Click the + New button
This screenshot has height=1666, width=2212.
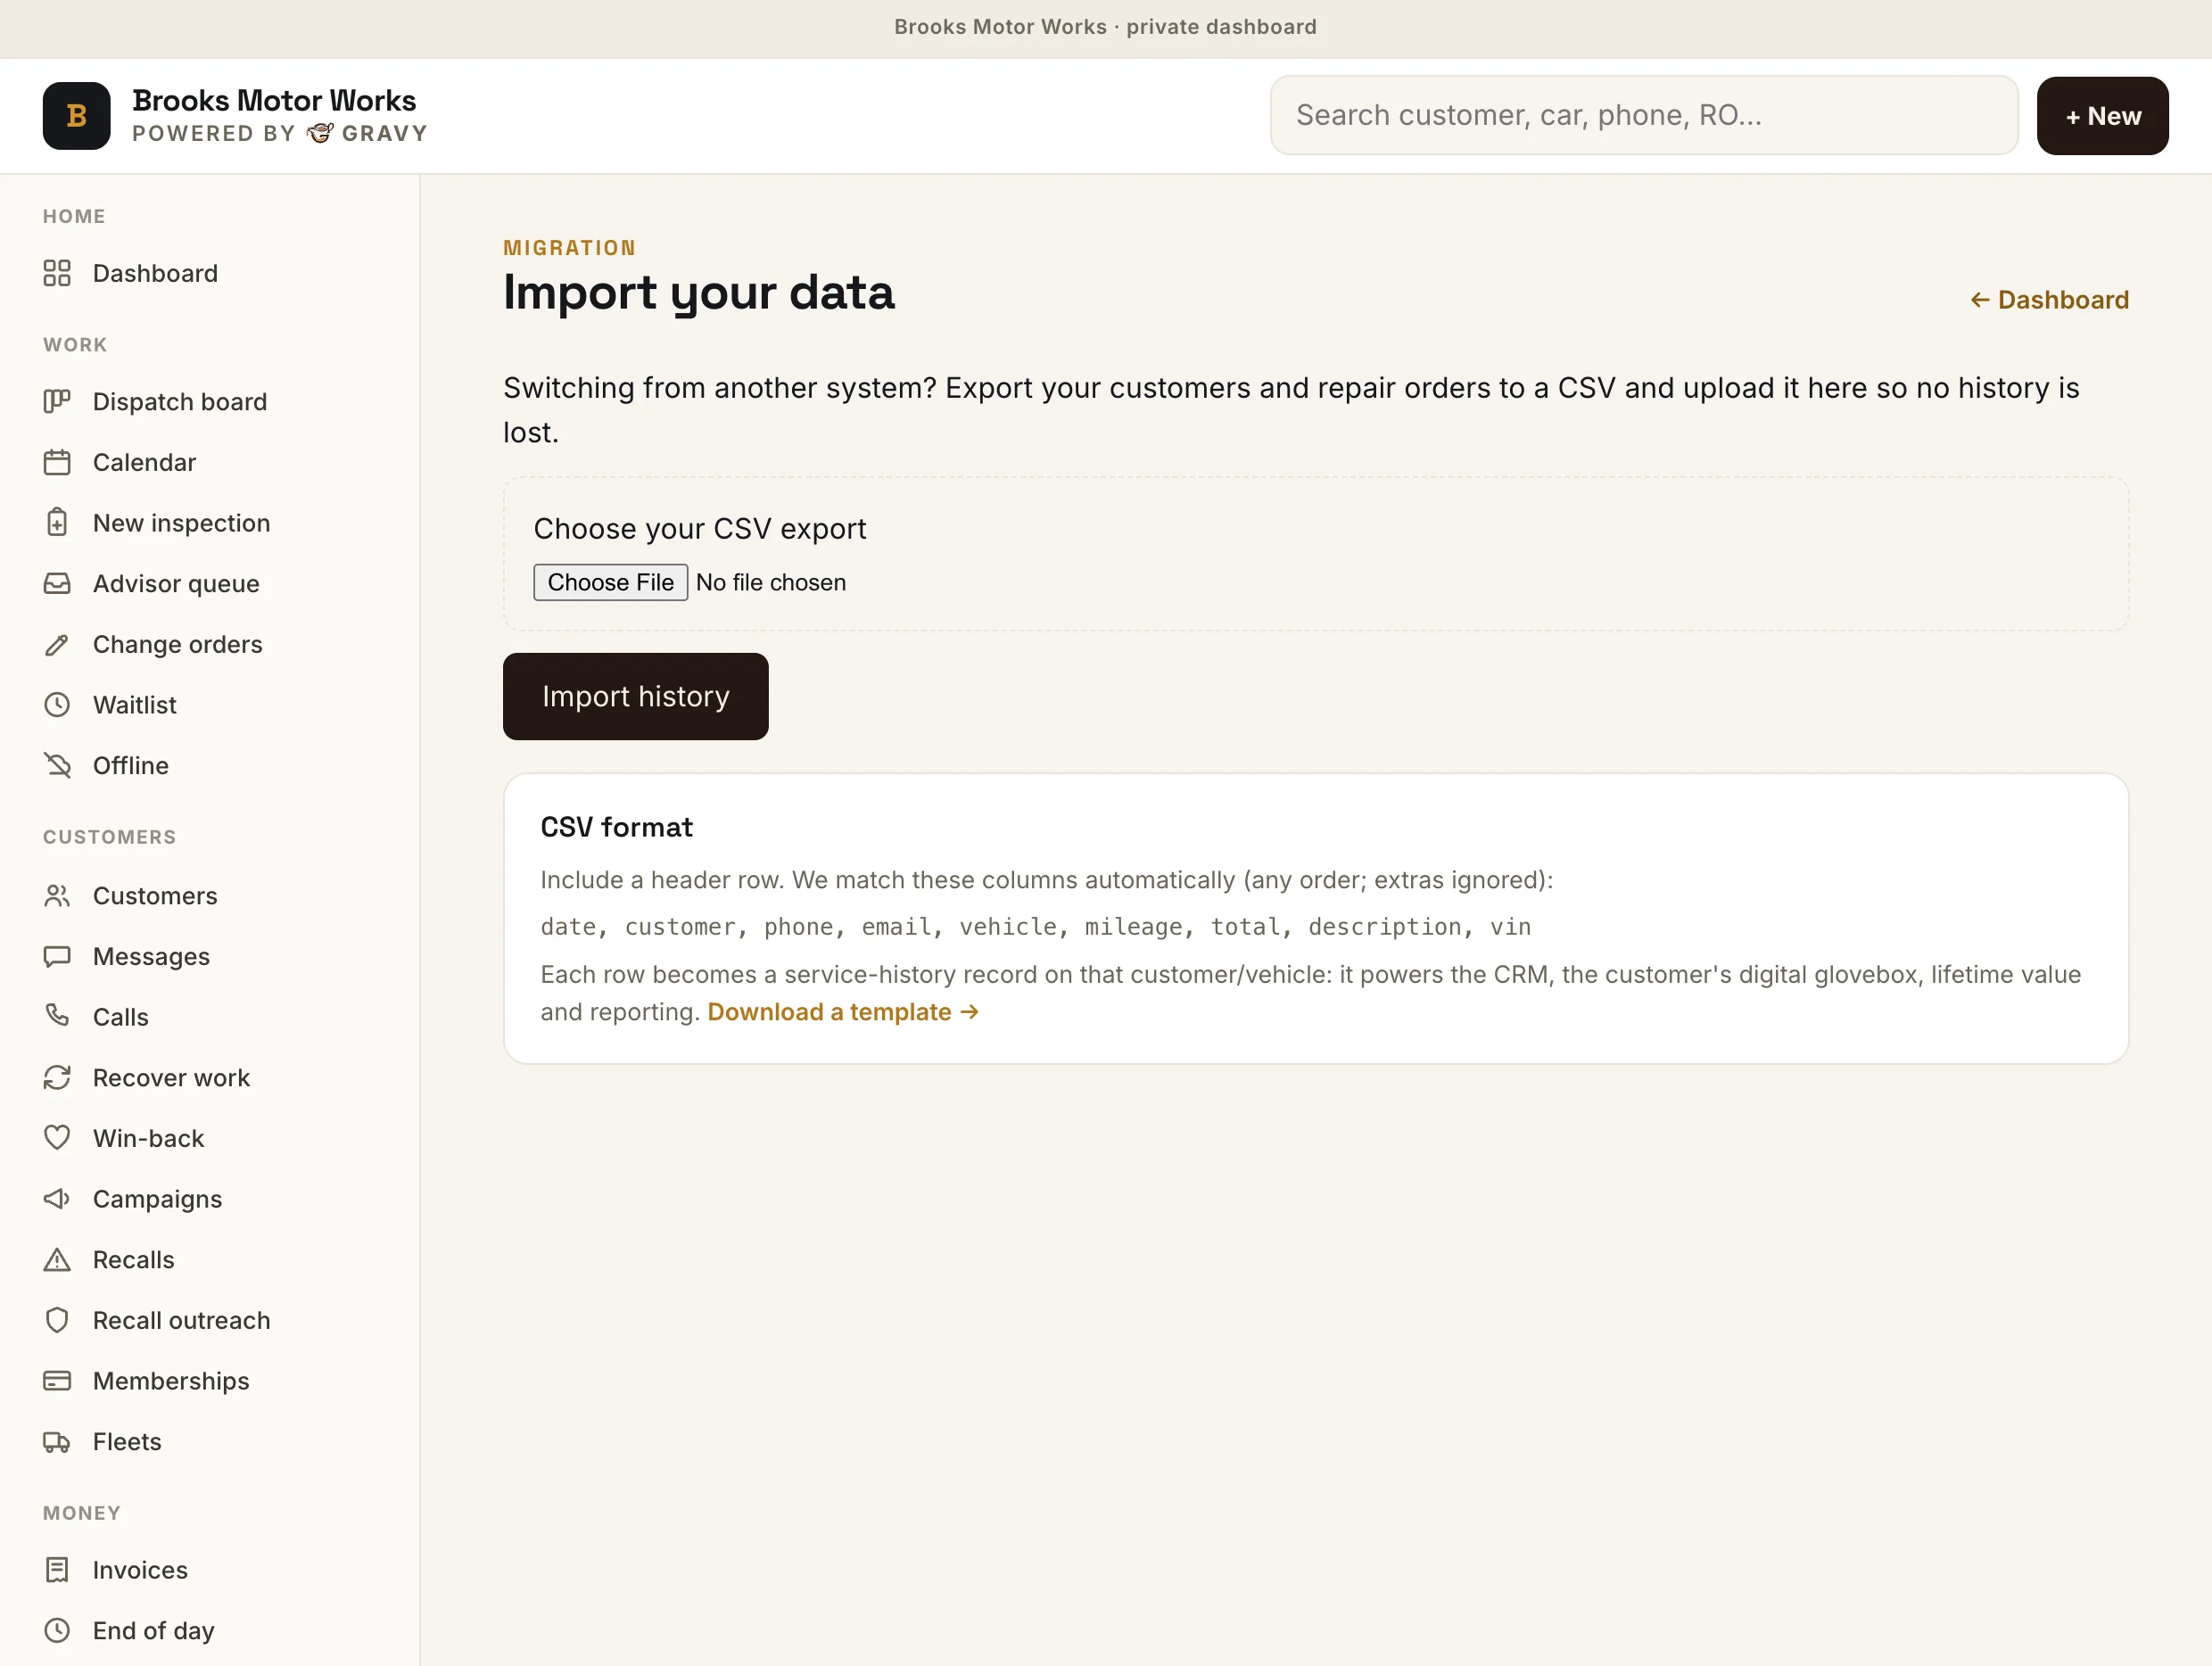click(x=2102, y=116)
